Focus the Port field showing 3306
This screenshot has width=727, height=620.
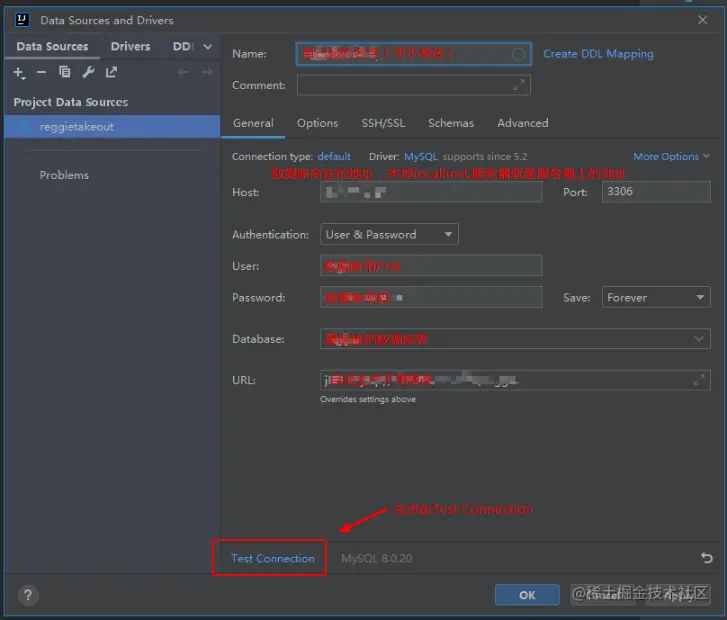coord(656,192)
